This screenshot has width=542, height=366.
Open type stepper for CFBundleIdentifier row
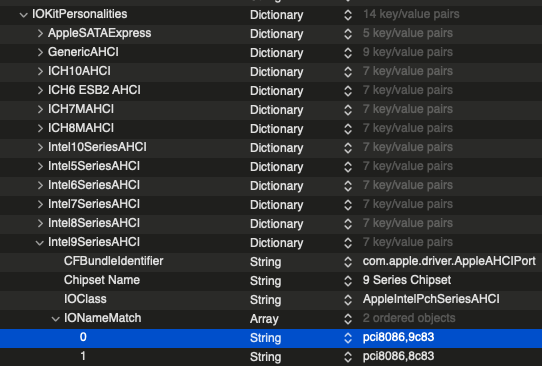point(348,262)
